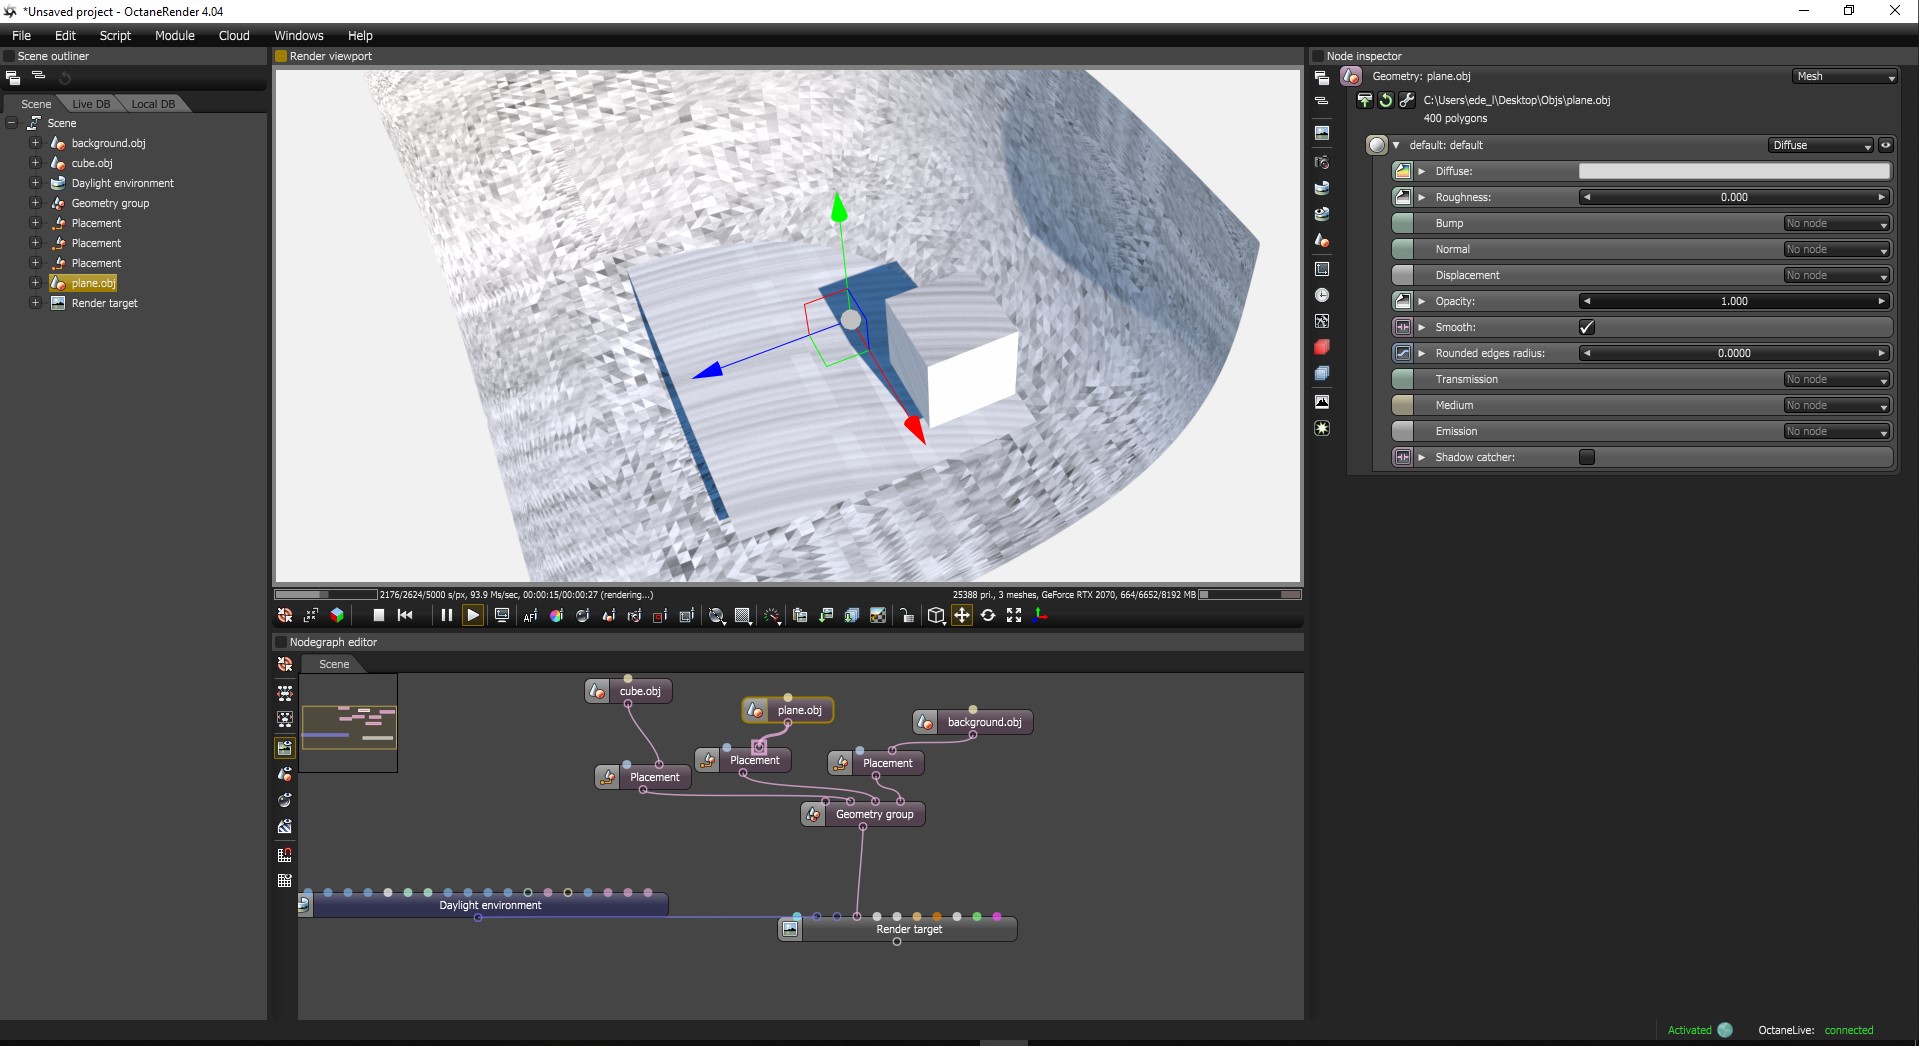Image resolution: width=1919 pixels, height=1046 pixels.
Task: Open the Cloud menu
Action: 234,35
